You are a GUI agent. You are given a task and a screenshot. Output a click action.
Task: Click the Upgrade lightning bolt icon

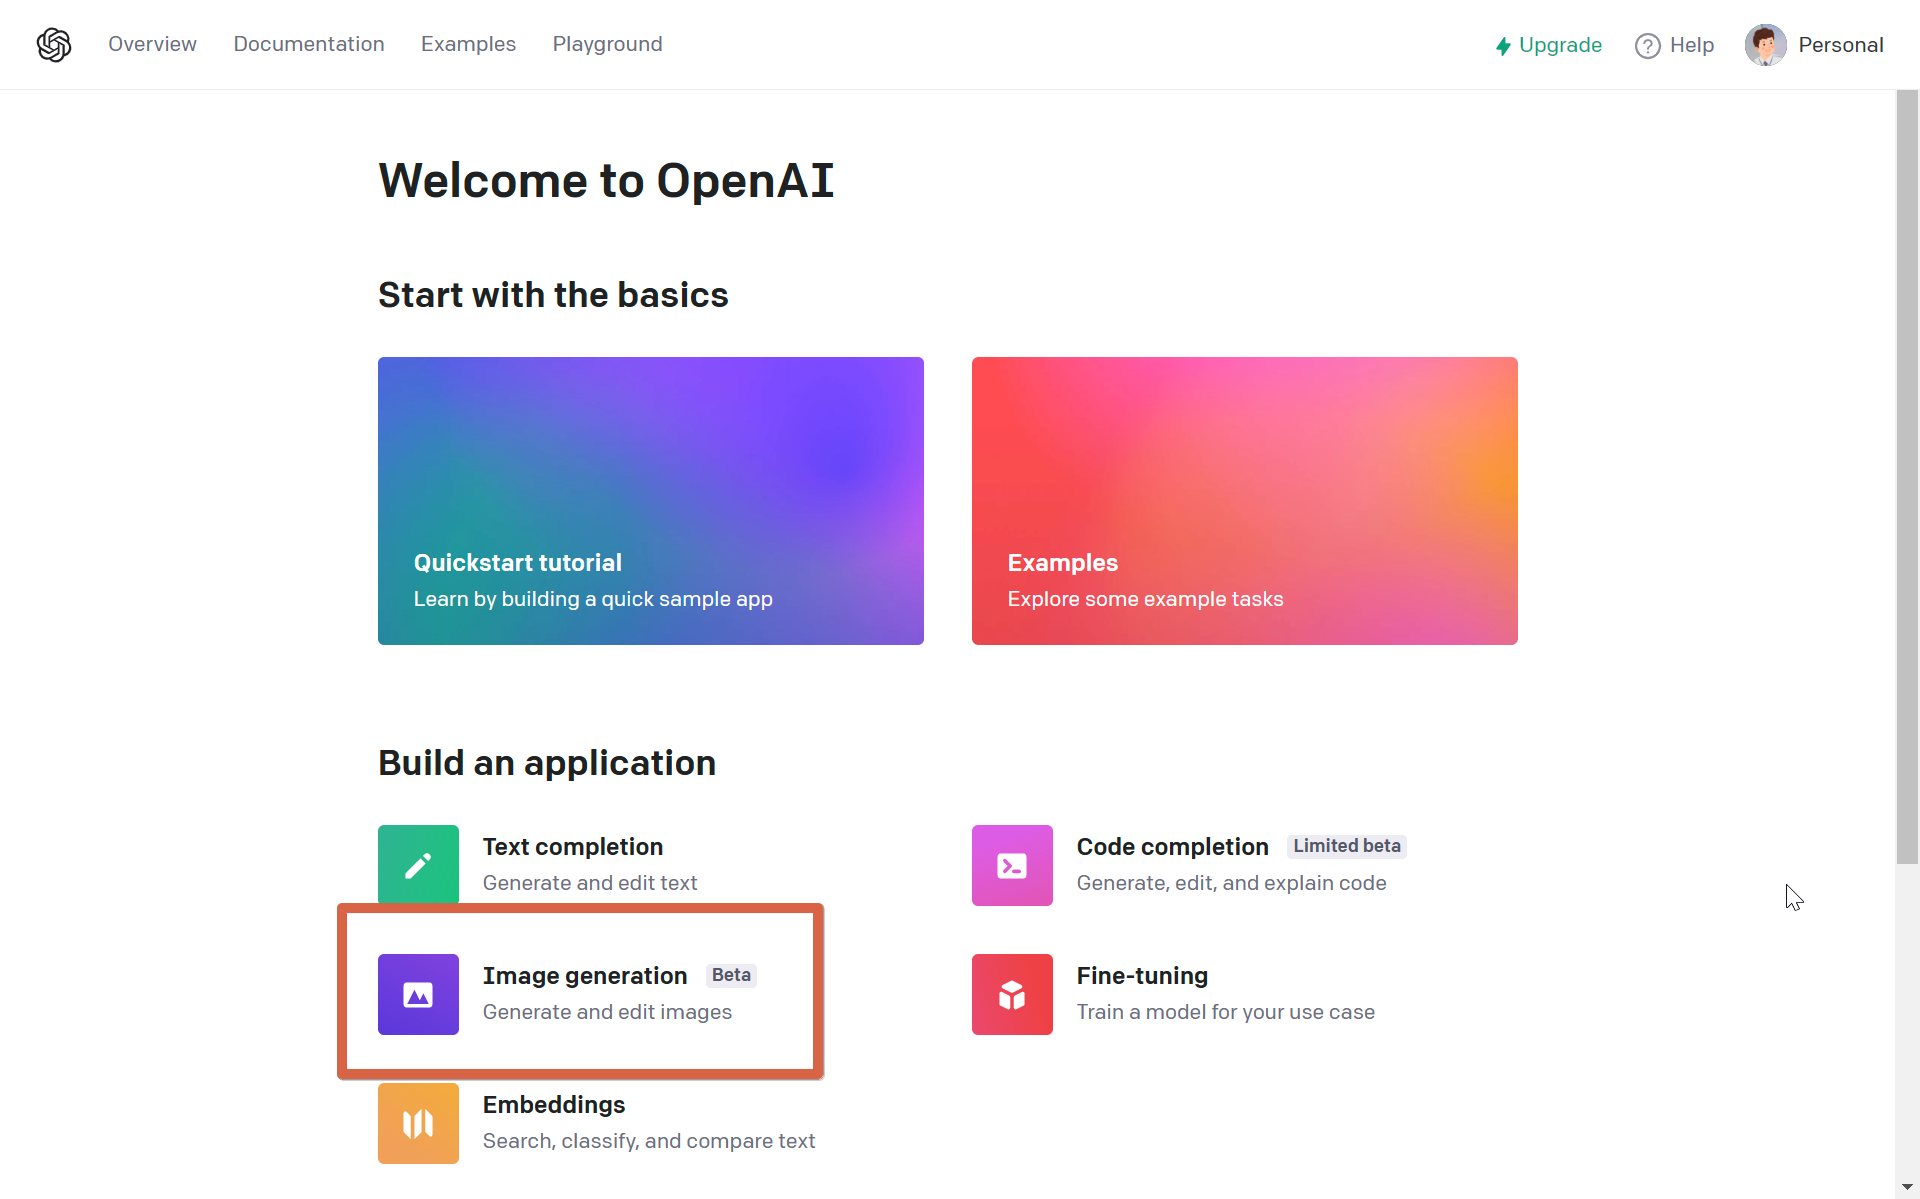[1503, 46]
